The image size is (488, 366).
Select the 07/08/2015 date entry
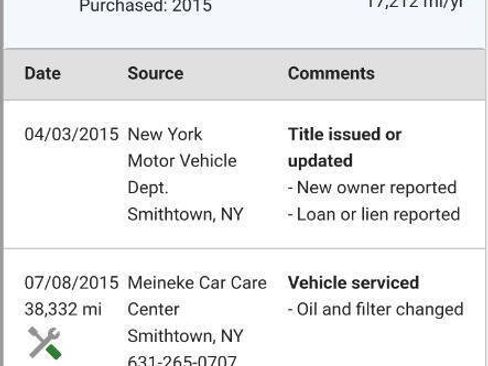pyautogui.click(x=71, y=283)
